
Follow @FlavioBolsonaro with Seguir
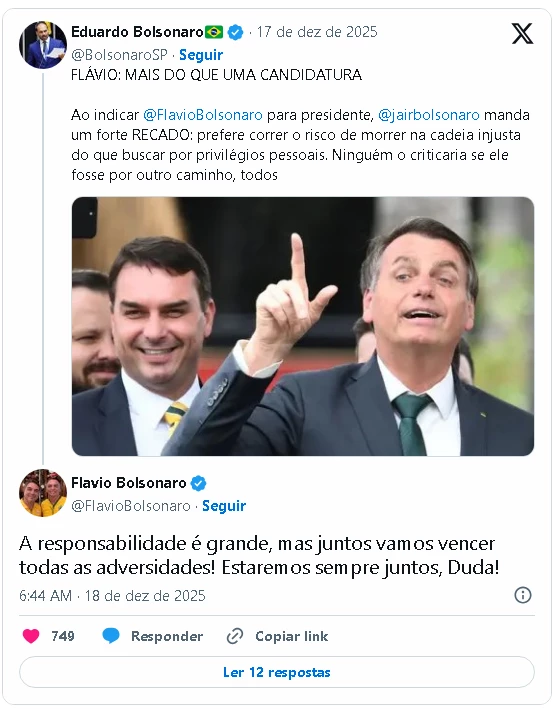point(224,506)
